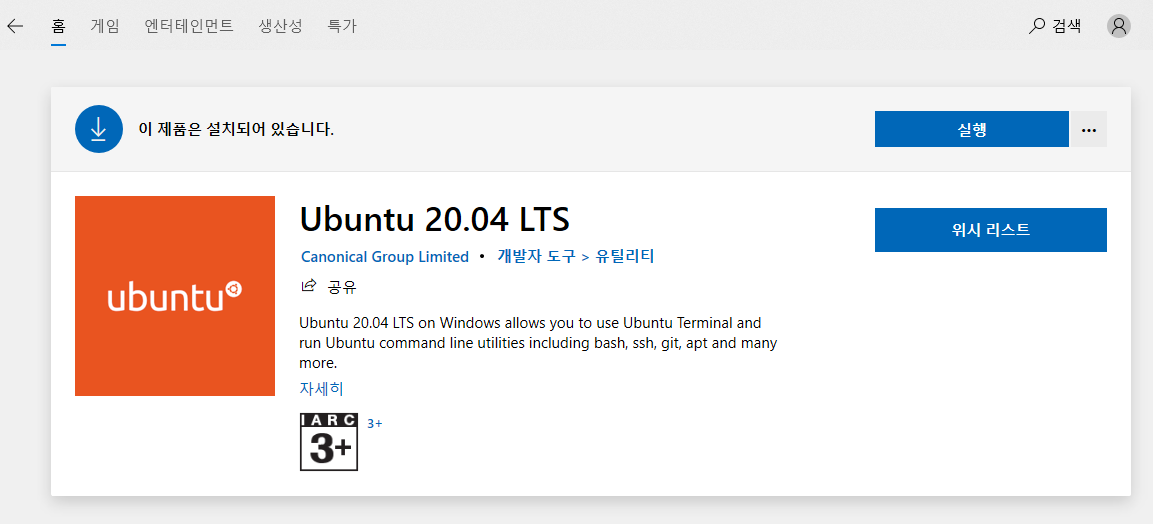Image resolution: width=1153 pixels, height=524 pixels.
Task: Open Canonical Group Limited publisher link
Action: click(385, 256)
